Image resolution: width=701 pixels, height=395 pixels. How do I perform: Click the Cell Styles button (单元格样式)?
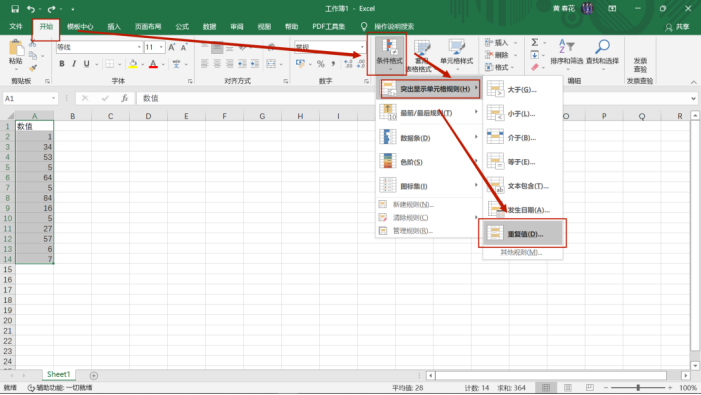click(456, 54)
